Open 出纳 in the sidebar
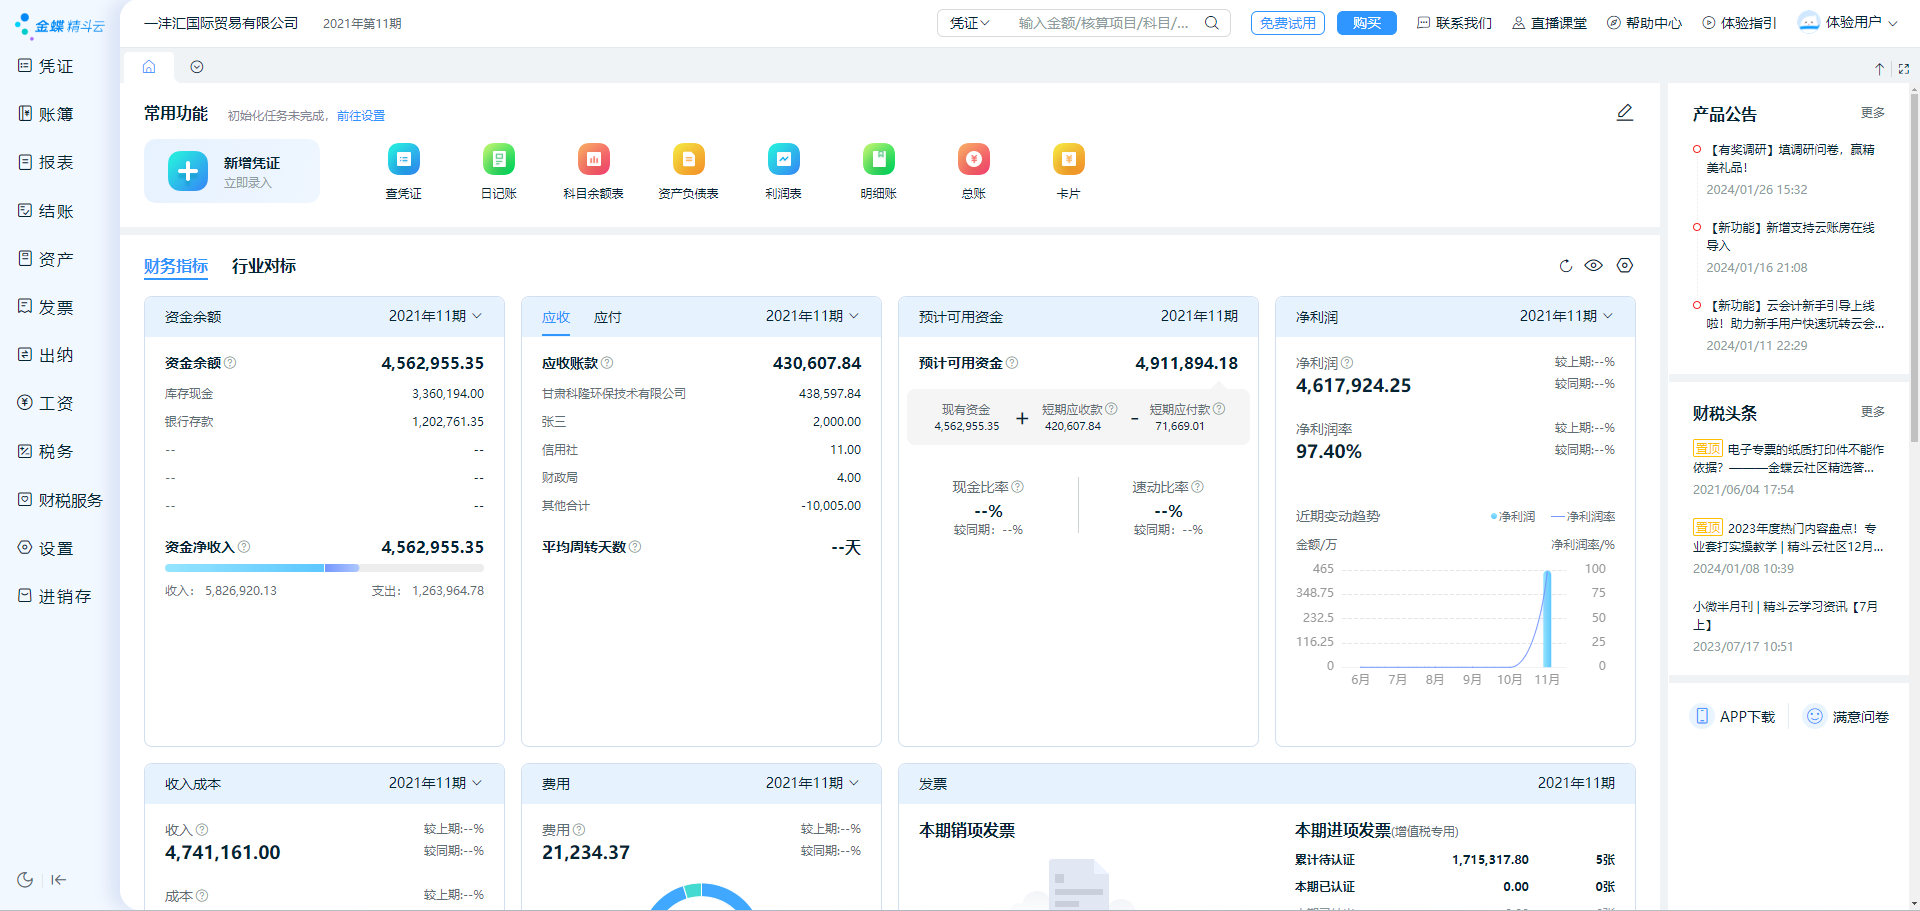The height and width of the screenshot is (911, 1920). [x=46, y=355]
